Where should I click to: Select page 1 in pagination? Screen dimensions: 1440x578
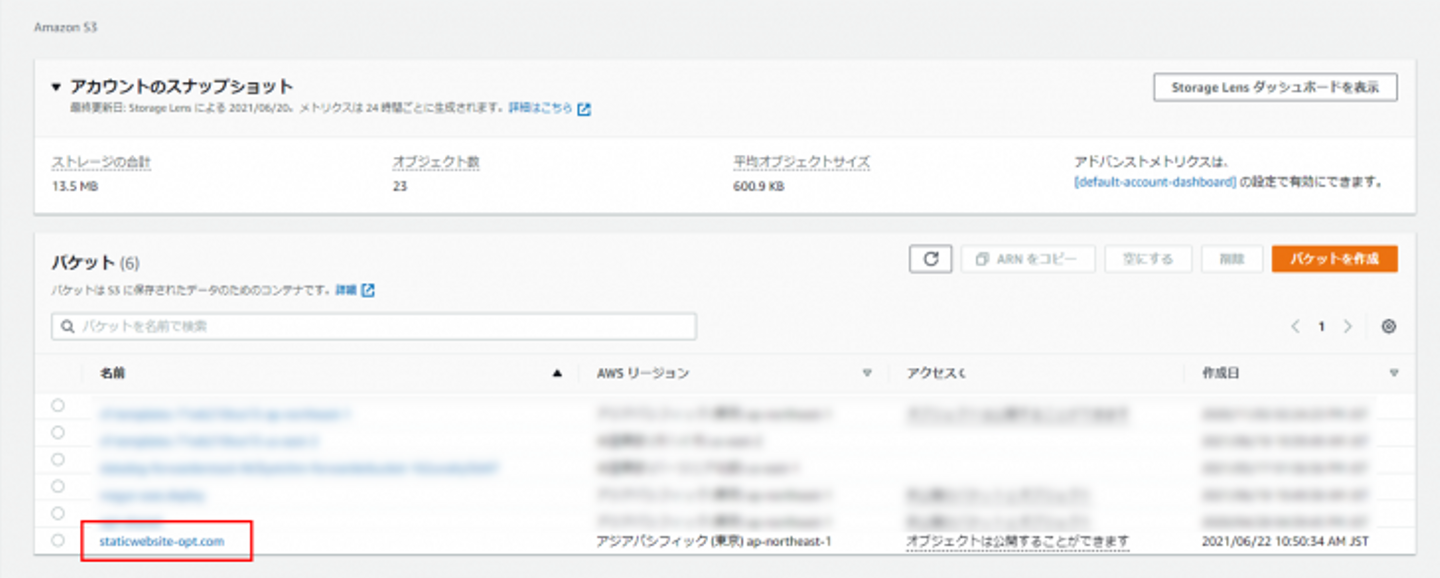click(1321, 326)
